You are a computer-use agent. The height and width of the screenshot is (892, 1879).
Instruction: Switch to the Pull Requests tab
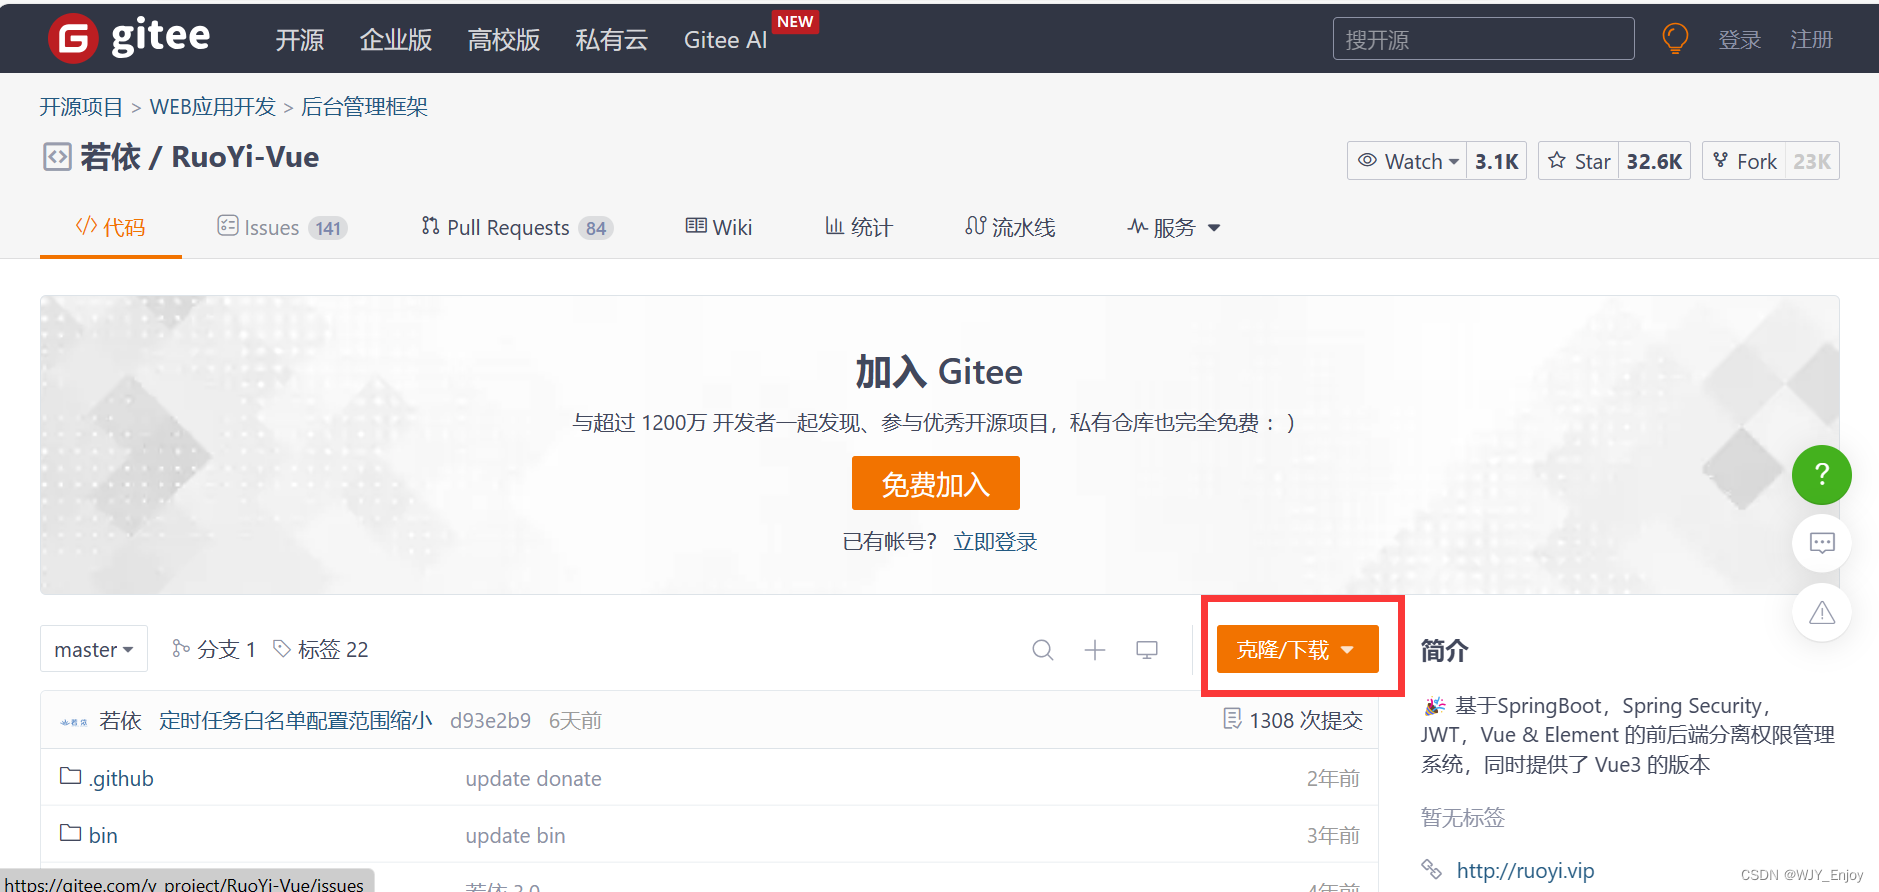(x=517, y=228)
